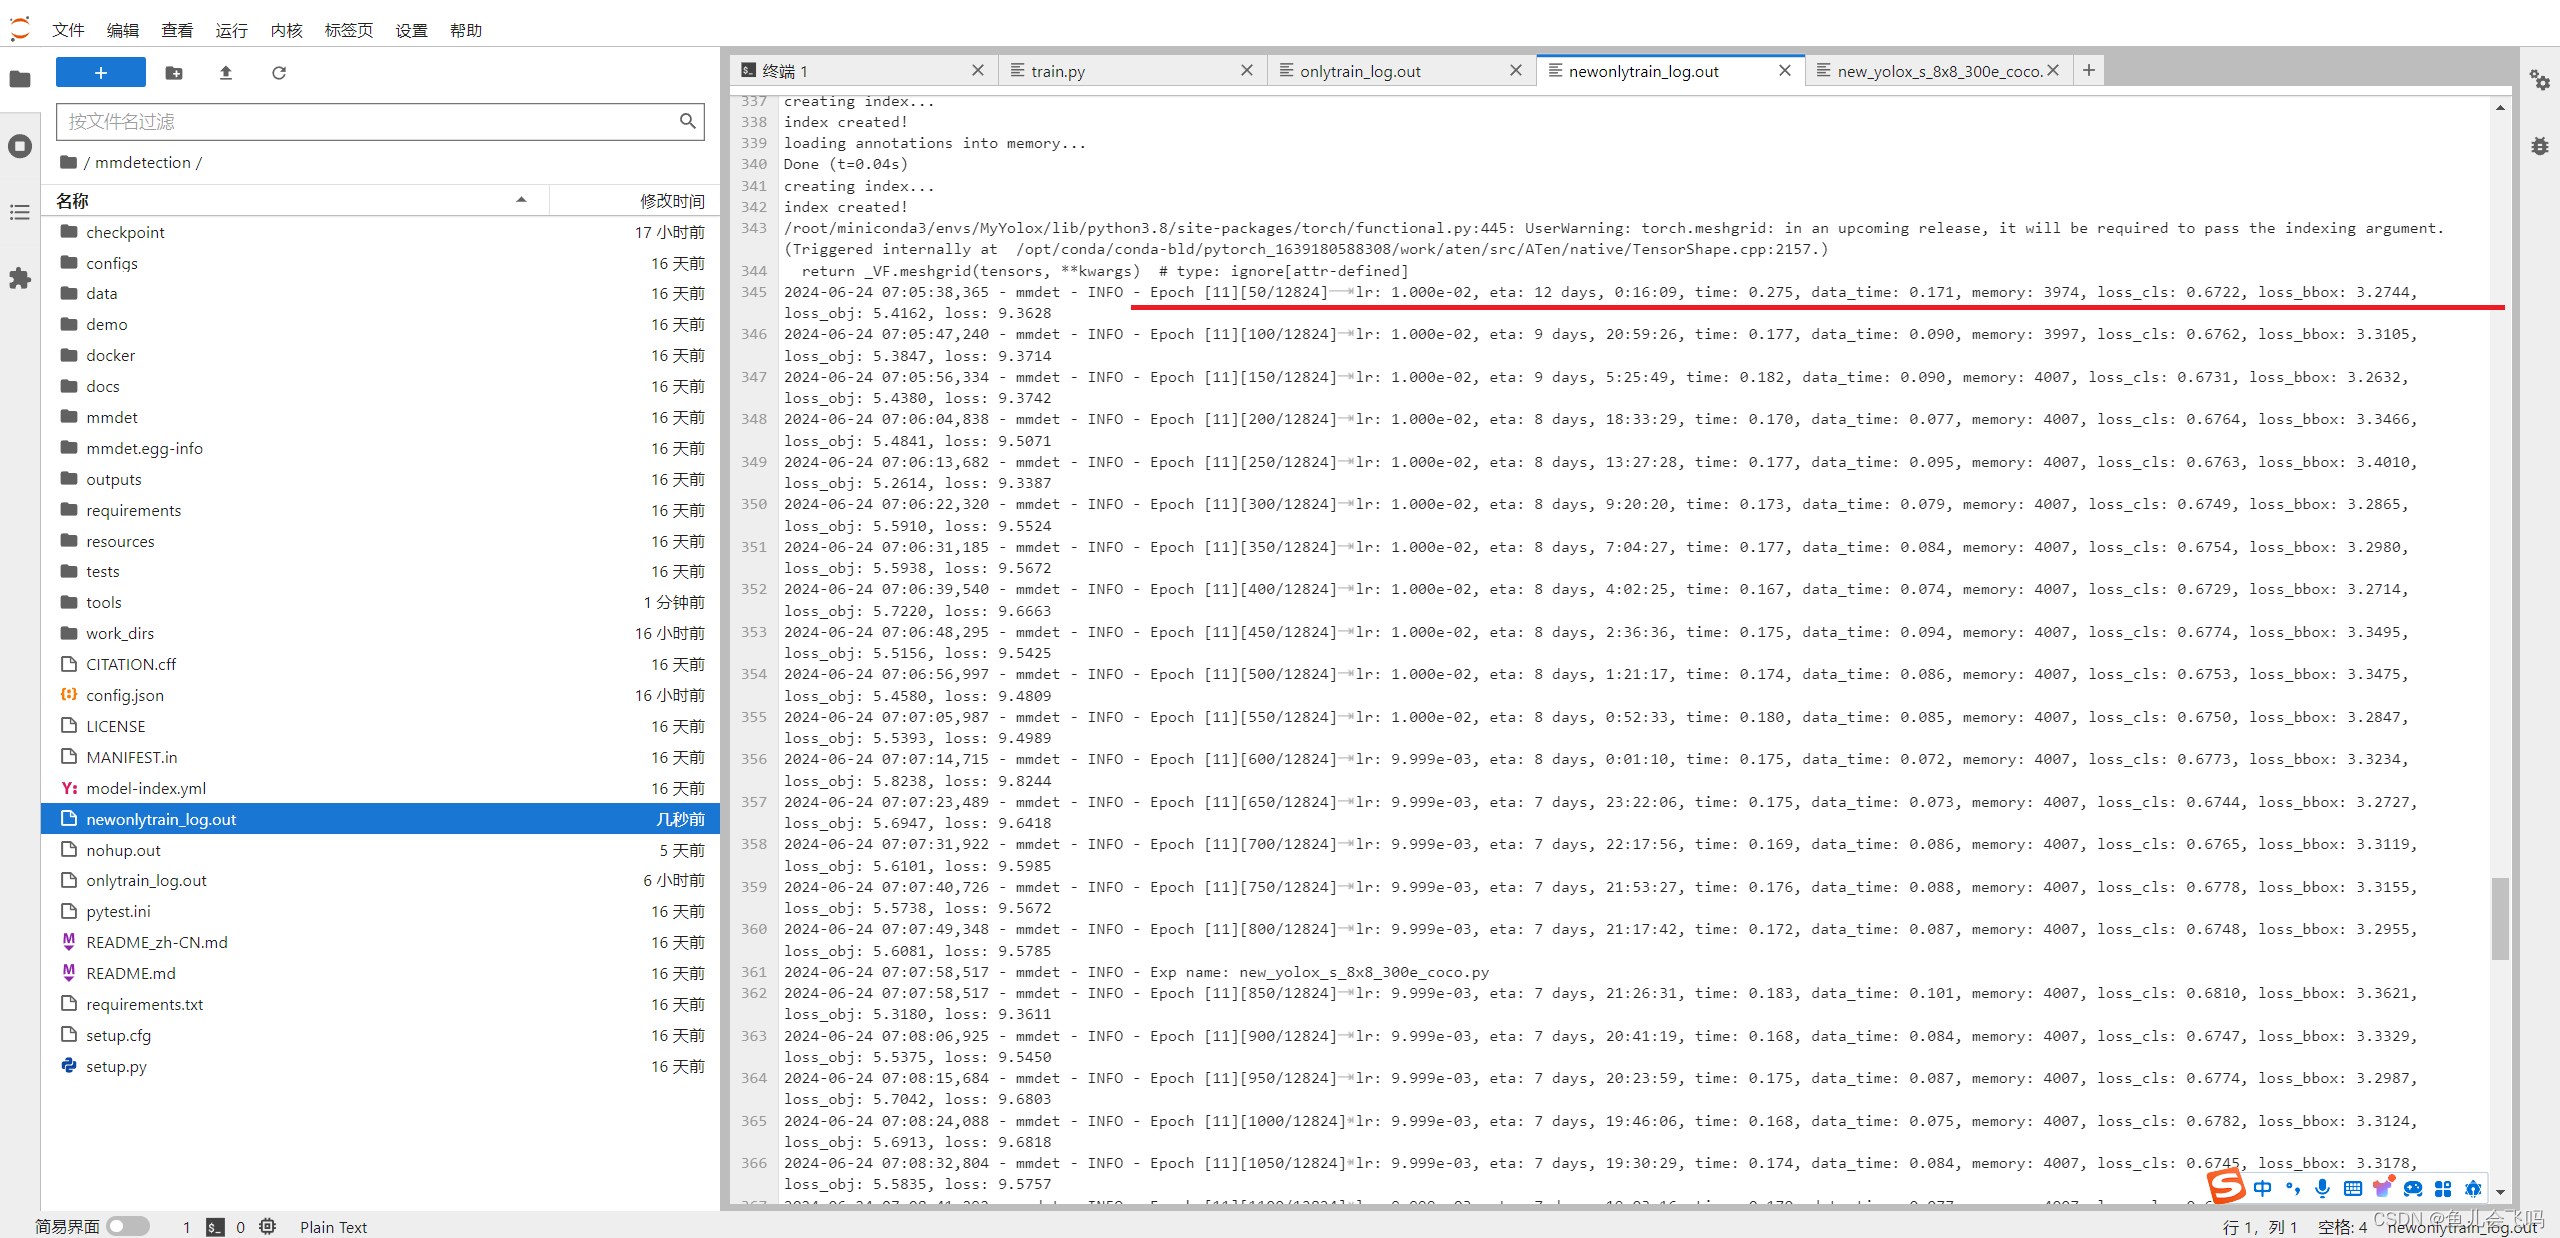Viewport: 2560px width, 1238px height.
Task: Open the debugger bug icon
Action: coord(2539,146)
